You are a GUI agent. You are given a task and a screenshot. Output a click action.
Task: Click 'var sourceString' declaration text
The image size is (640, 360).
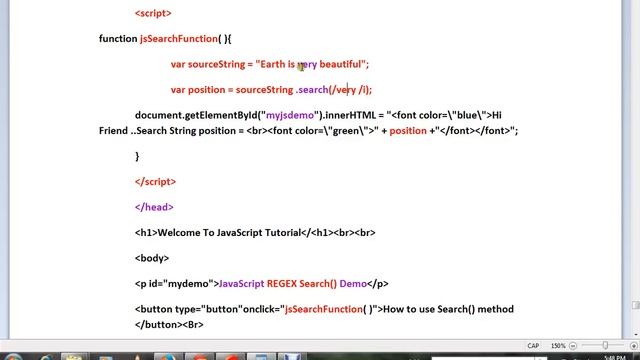tap(208, 64)
